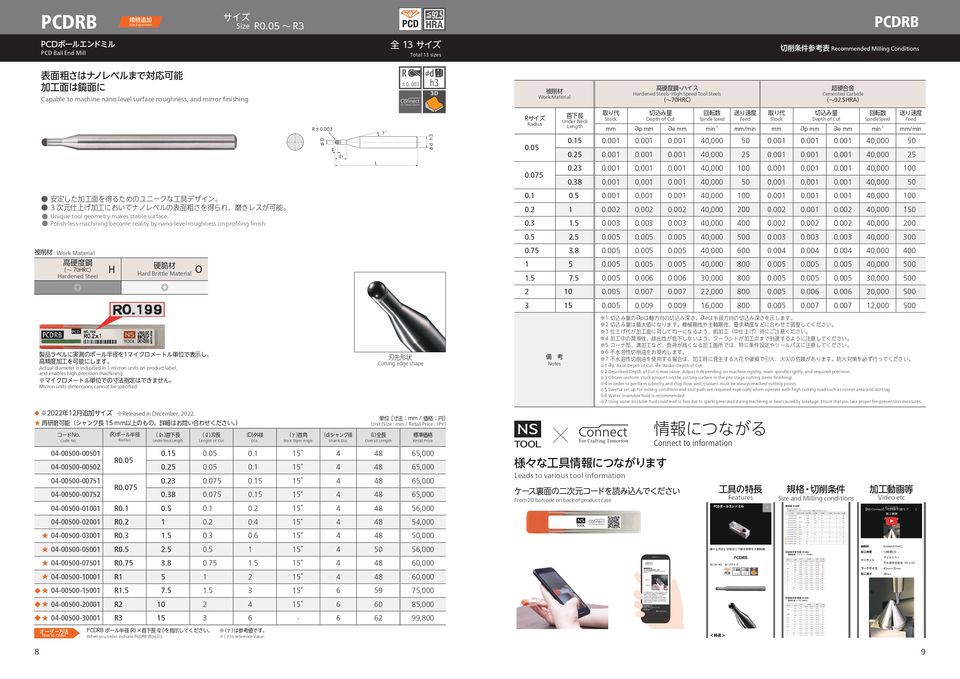The width and height of the screenshot is (960, 679).
Task: Click the photo of hand scanning with phone
Action: (x=562, y=597)
